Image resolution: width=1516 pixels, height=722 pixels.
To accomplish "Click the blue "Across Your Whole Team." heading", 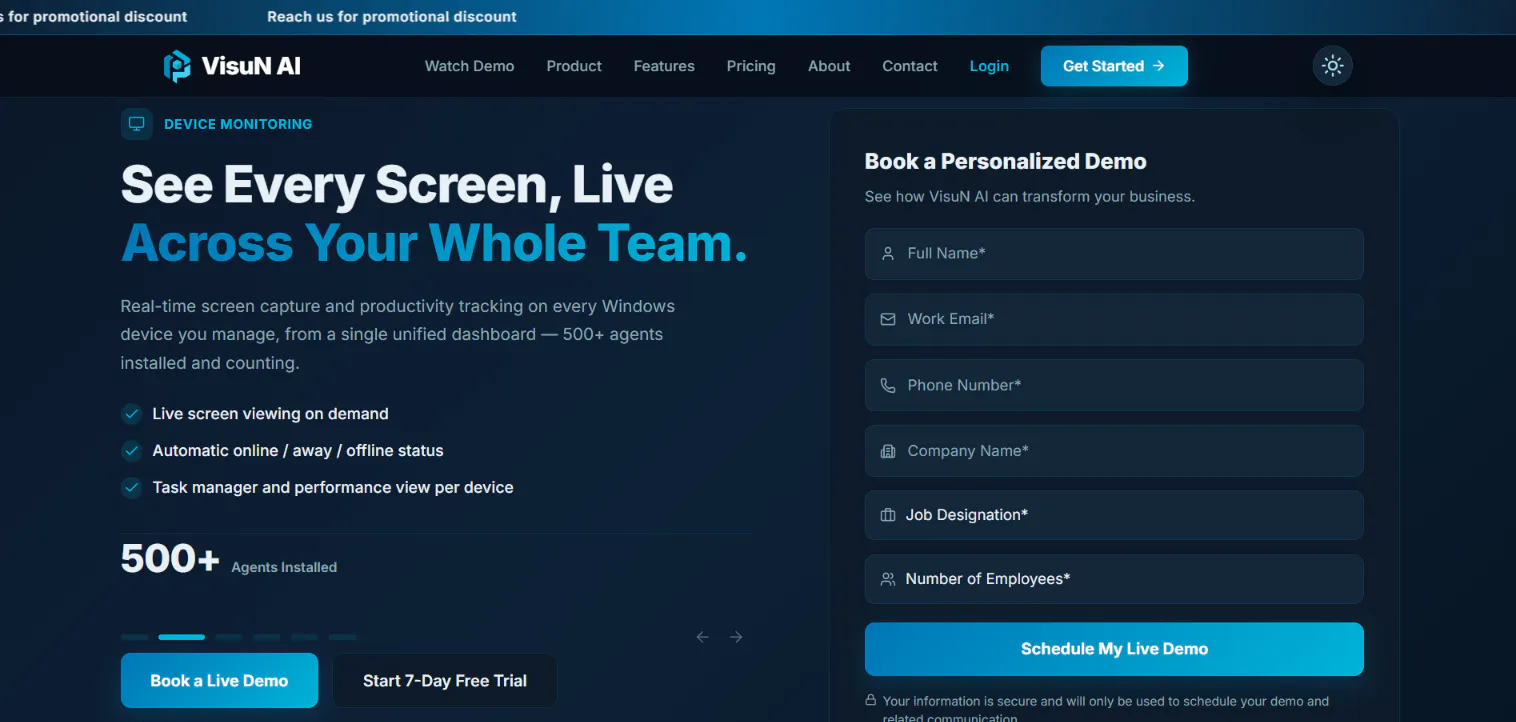I will coord(434,243).
